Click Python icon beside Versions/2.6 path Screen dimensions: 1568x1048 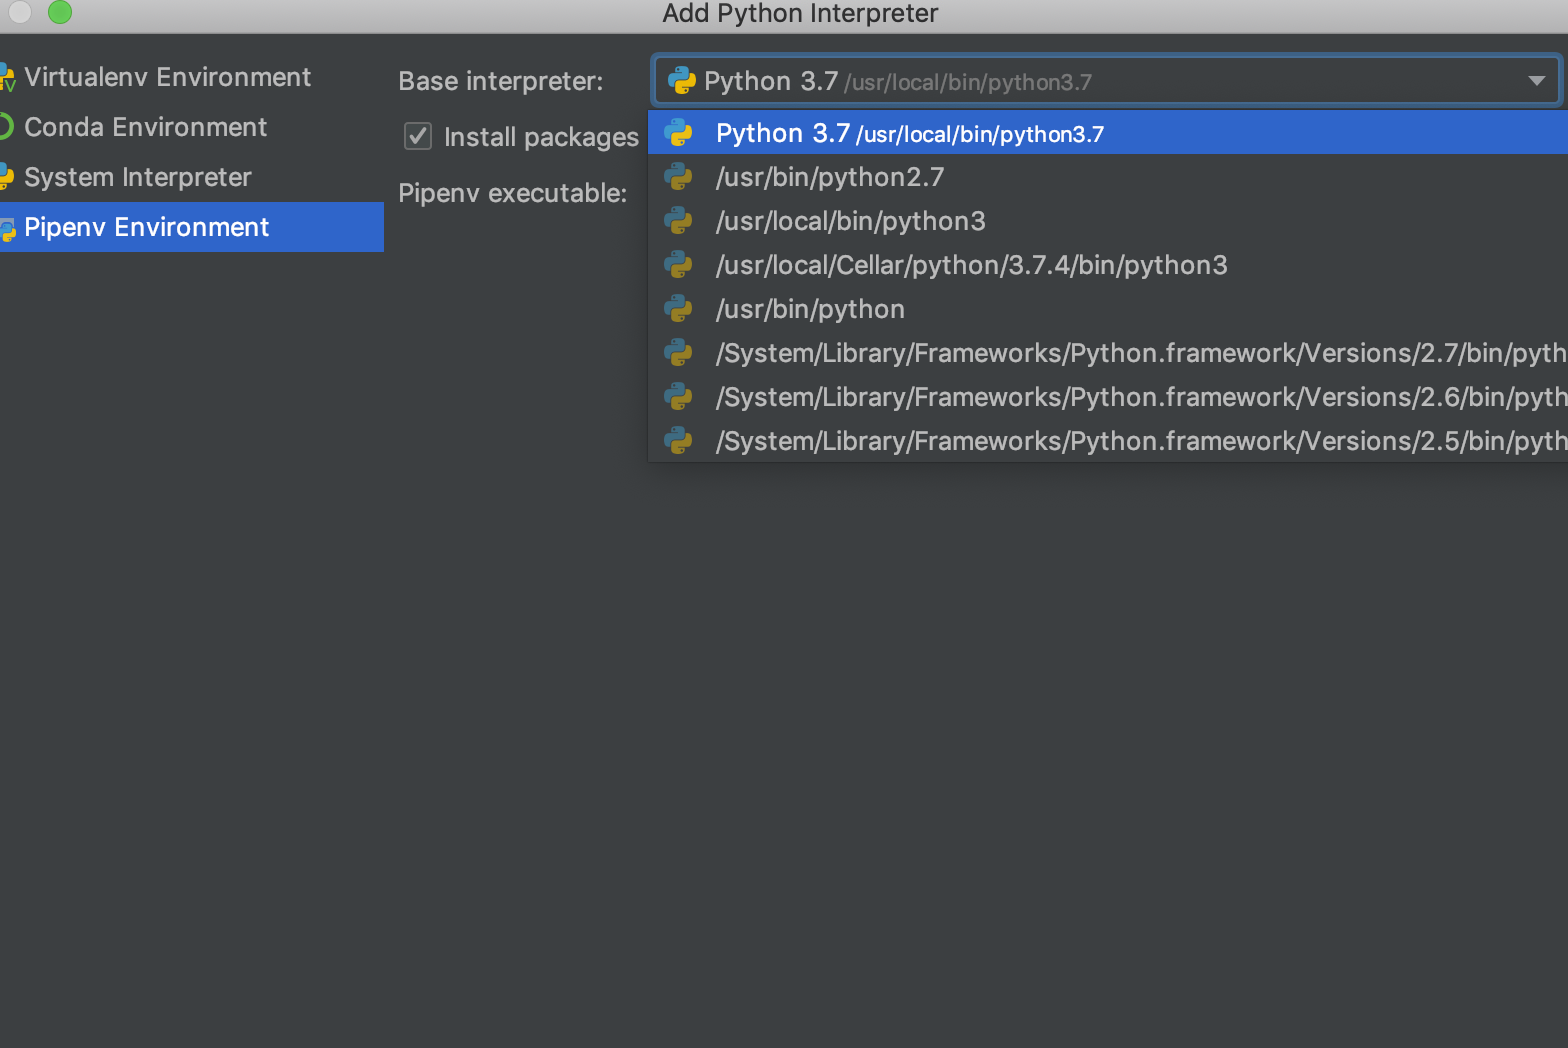(x=678, y=397)
